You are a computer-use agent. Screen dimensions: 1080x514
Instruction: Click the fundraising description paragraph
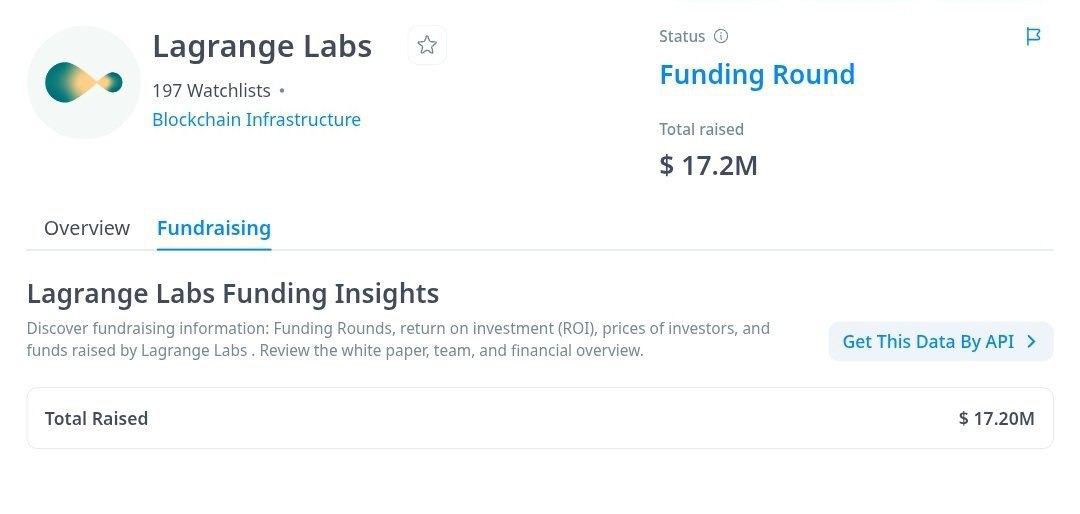pyautogui.click(x=398, y=340)
